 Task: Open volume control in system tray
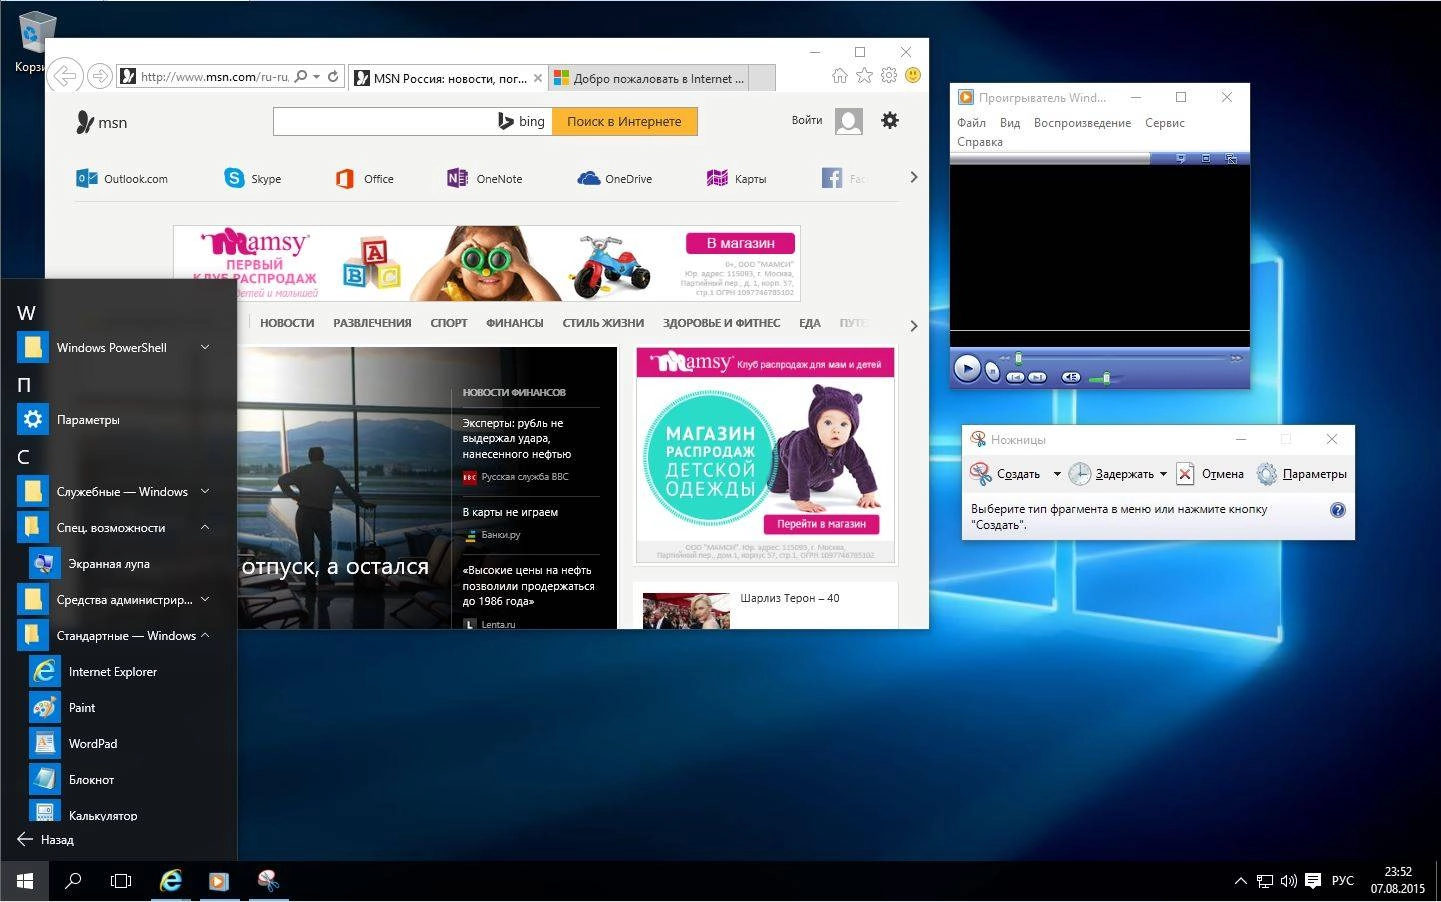tap(1288, 881)
